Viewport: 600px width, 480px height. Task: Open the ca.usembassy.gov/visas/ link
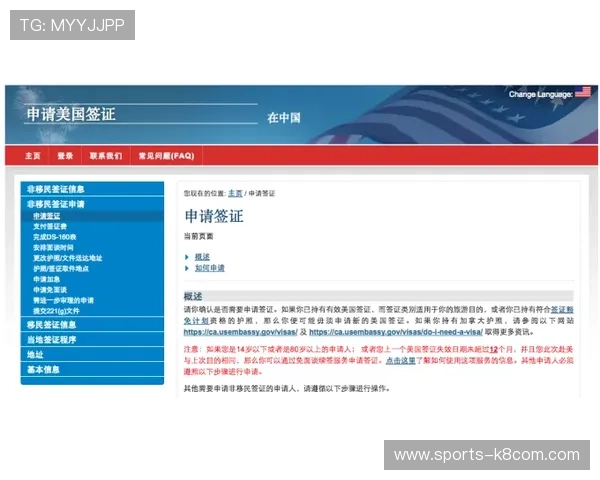click(241, 332)
